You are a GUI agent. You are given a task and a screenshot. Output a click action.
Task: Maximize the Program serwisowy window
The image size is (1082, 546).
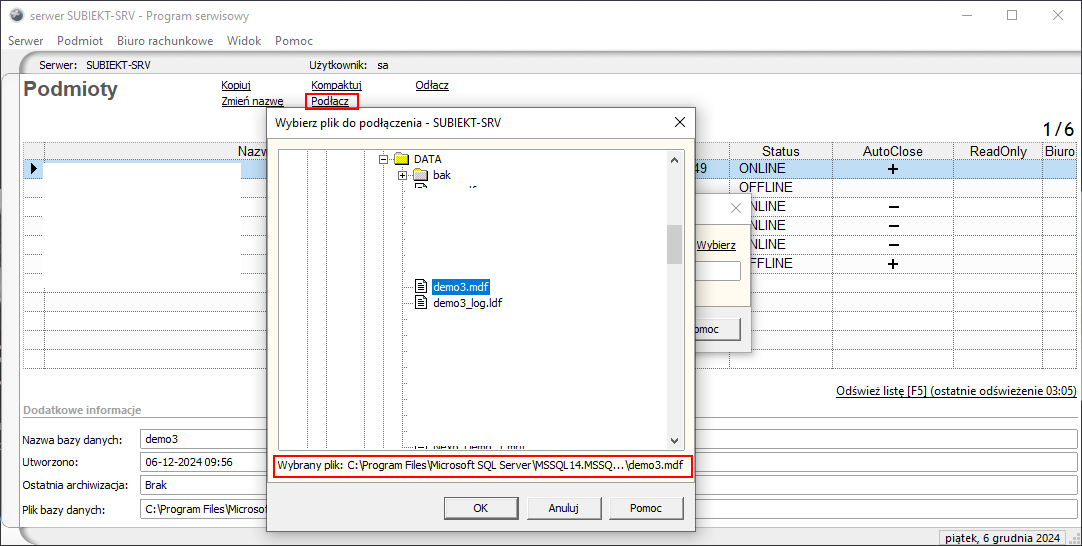(x=1012, y=15)
